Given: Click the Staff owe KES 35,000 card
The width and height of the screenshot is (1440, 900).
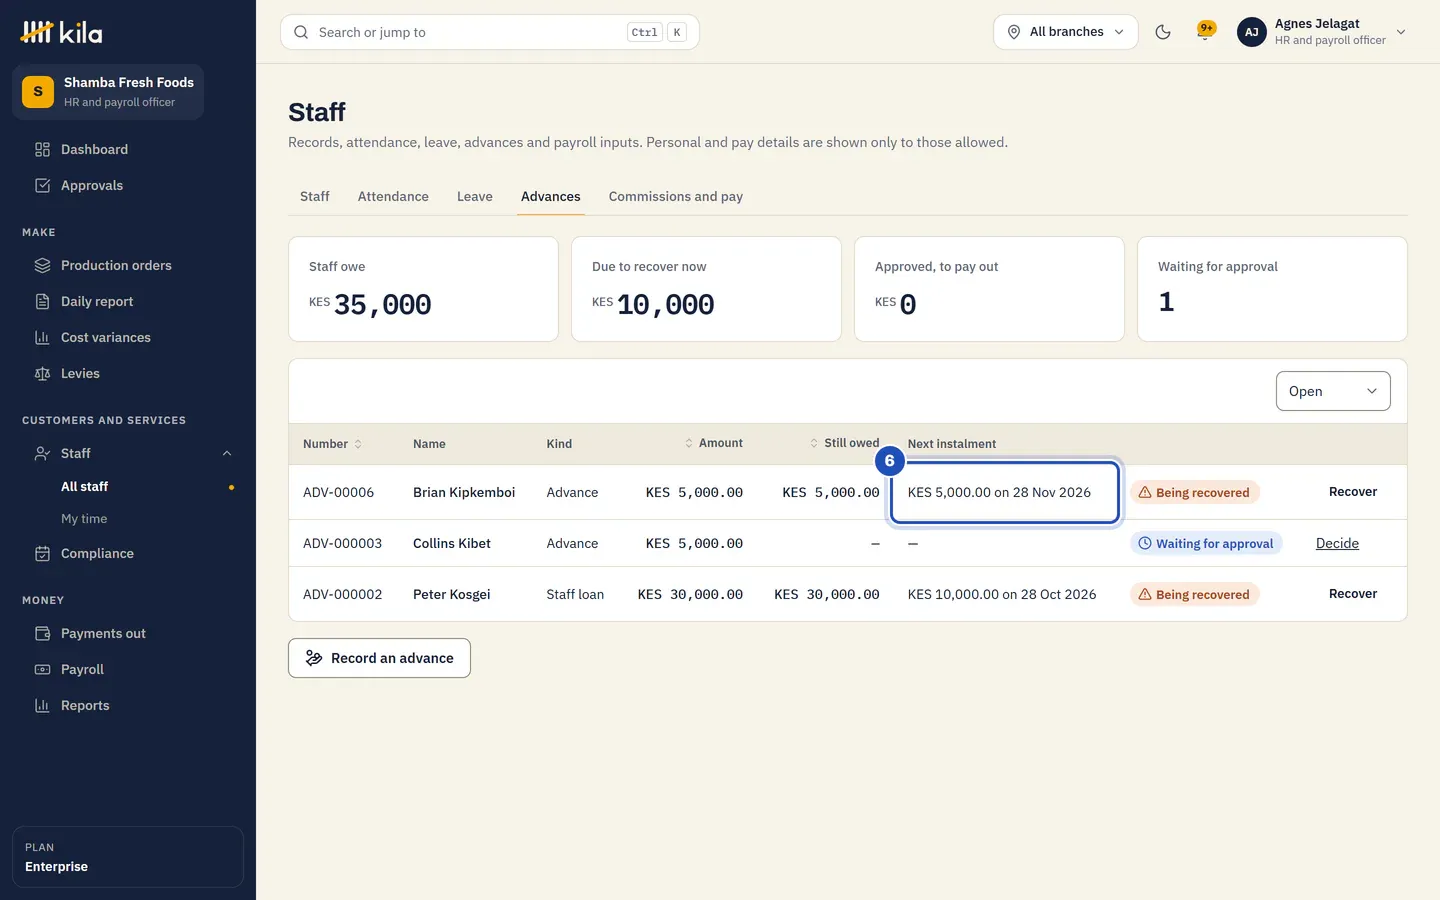Looking at the screenshot, I should point(423,289).
